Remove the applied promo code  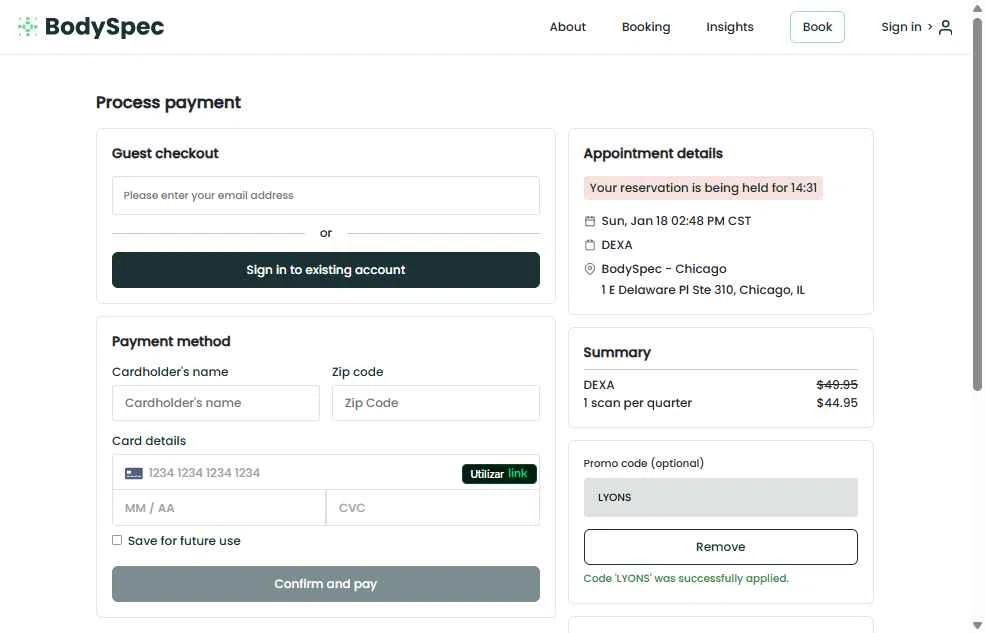point(720,547)
